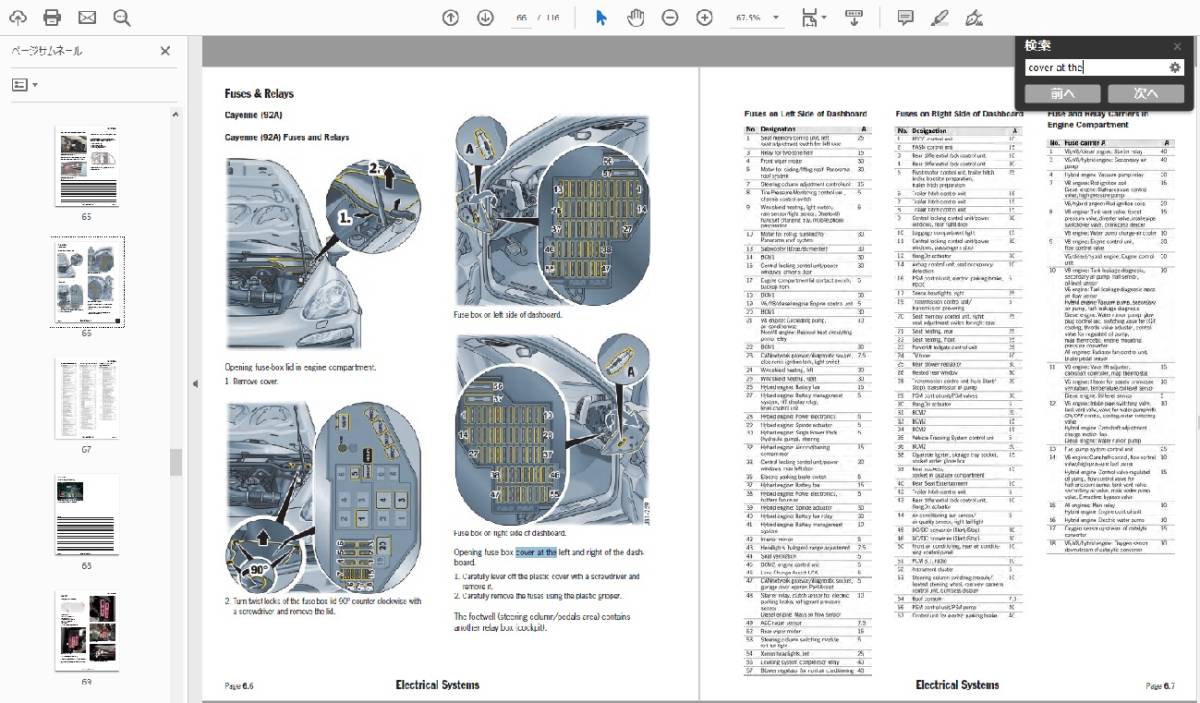Viewport: 1200px width, 703px height.
Task: Select the page 66 thumbnail
Action: click(x=87, y=281)
